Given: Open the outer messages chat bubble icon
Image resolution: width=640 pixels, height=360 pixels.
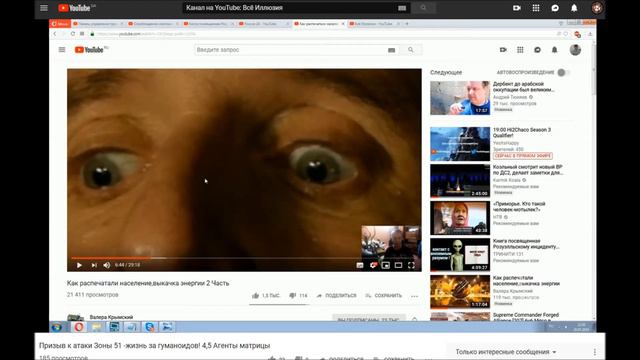Looking at the screenshot, I should pyautogui.click(x=555, y=8).
